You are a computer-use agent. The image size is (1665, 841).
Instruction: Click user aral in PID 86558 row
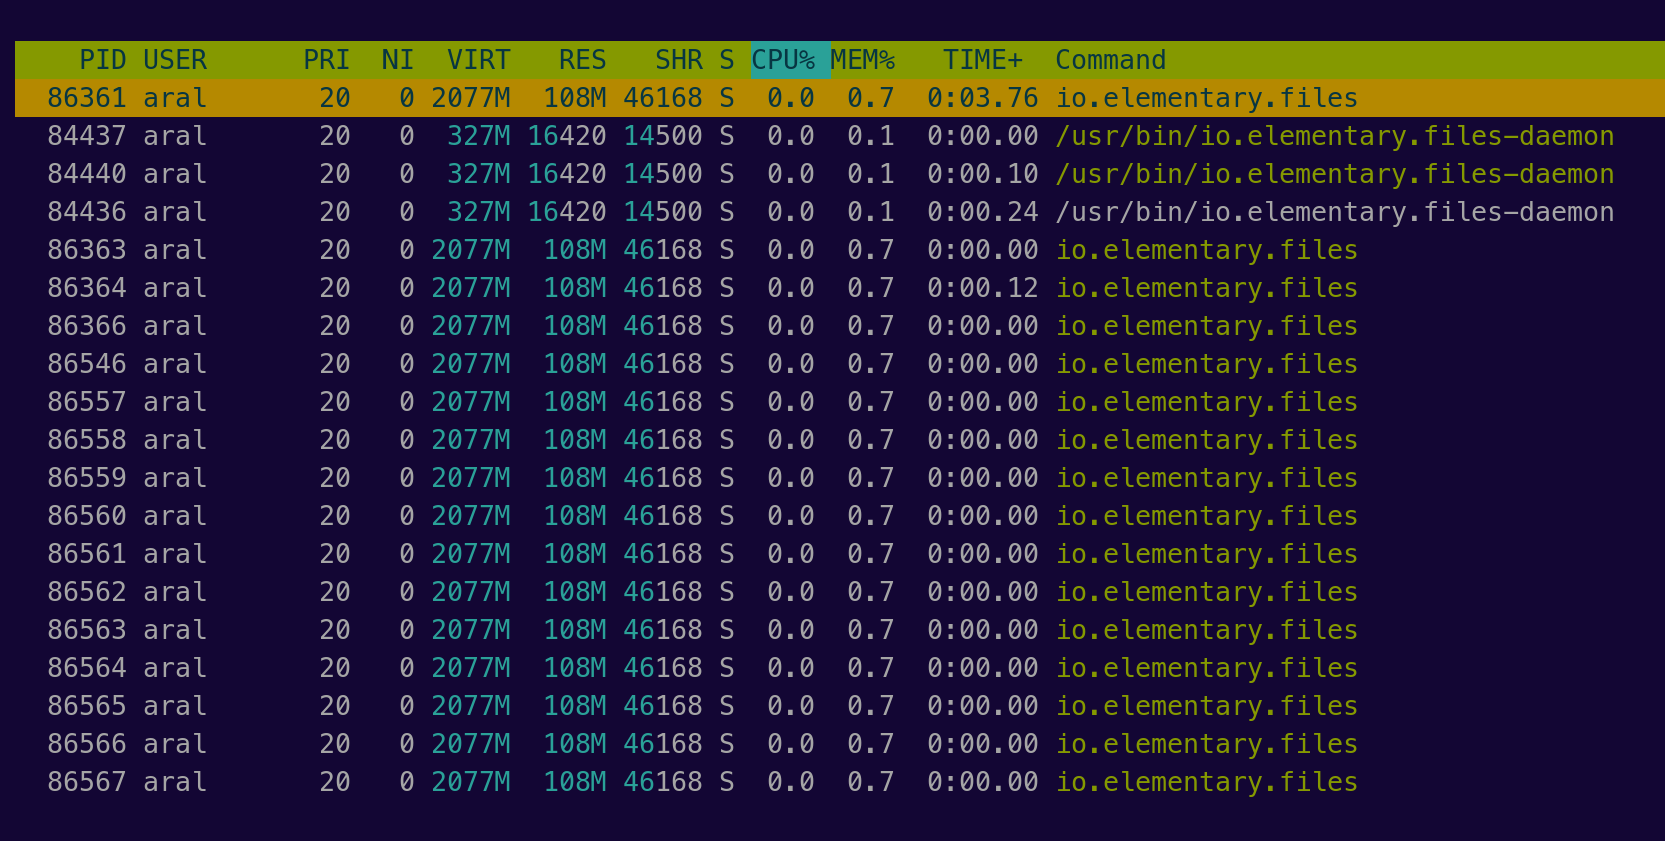(x=175, y=440)
